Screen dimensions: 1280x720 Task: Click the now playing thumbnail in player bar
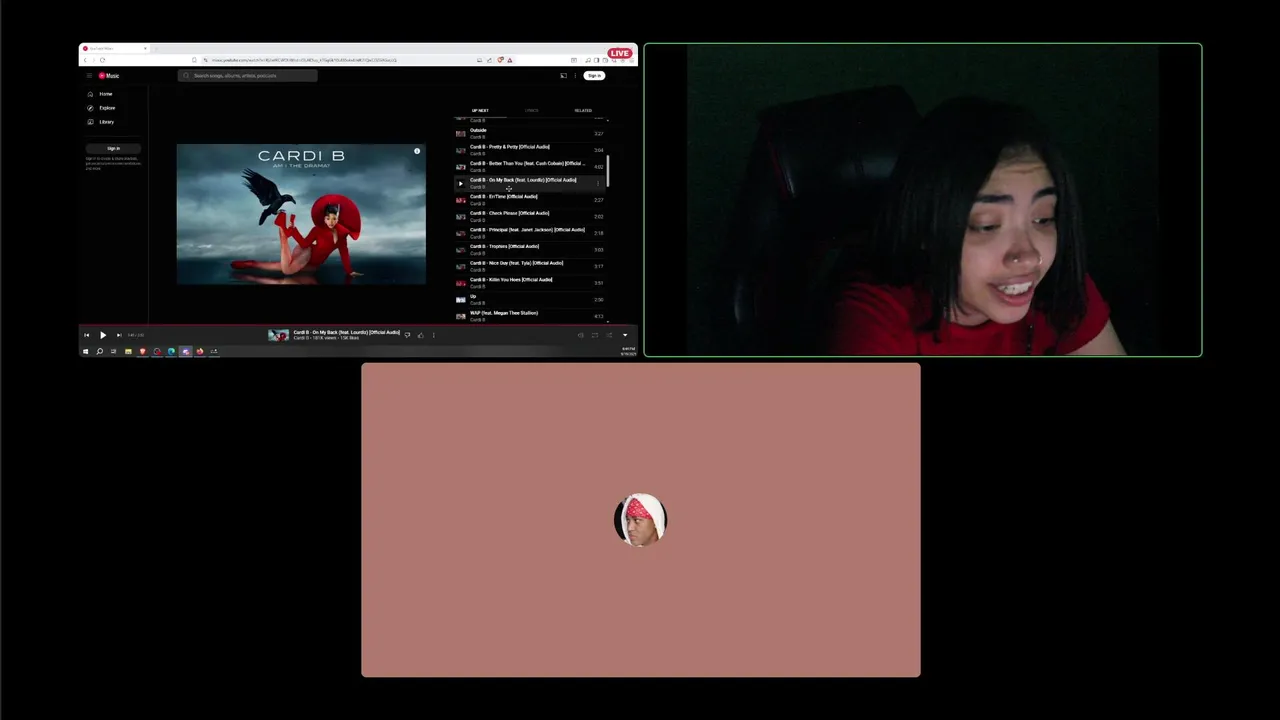[278, 335]
